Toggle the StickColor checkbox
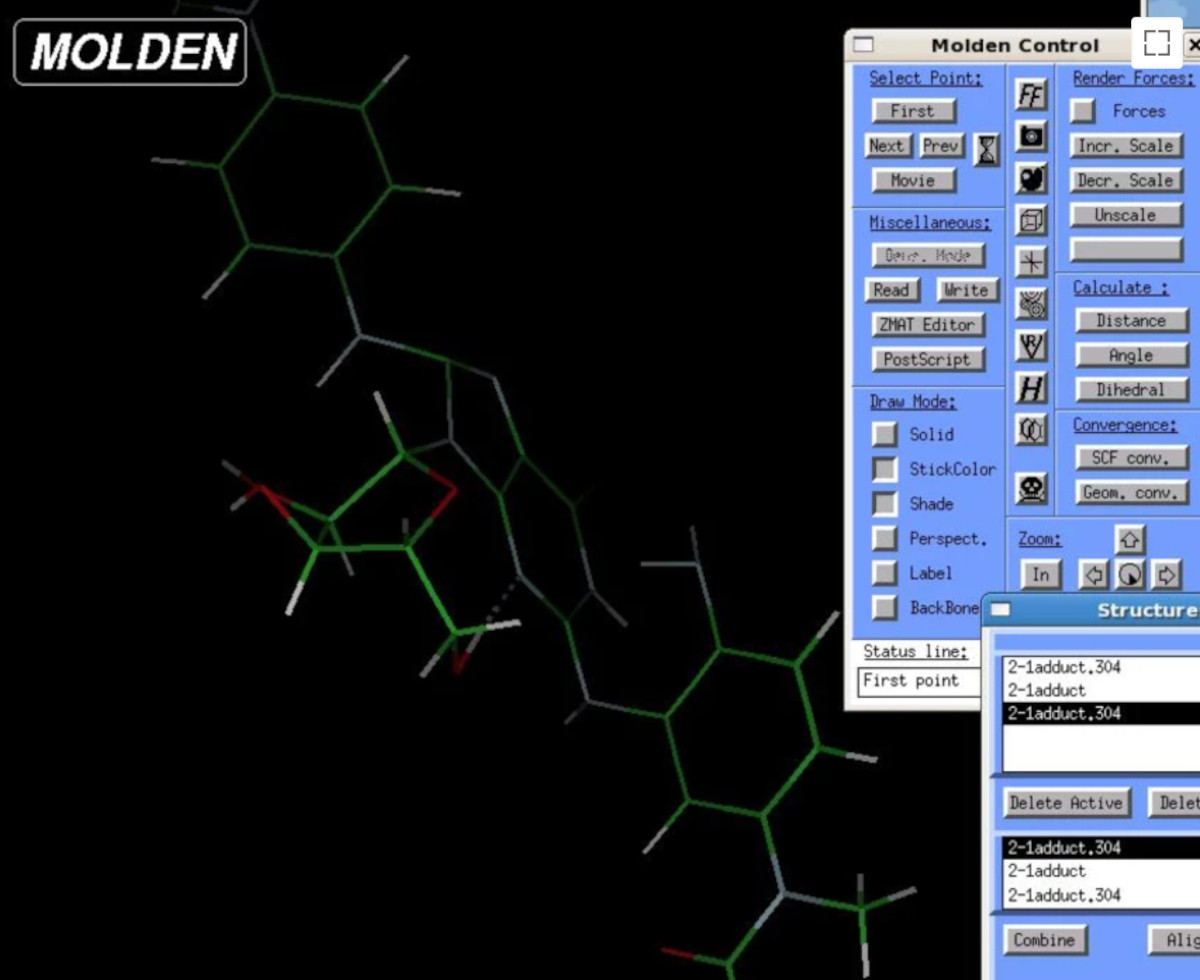Viewport: 1200px width, 980px height. pos(884,469)
